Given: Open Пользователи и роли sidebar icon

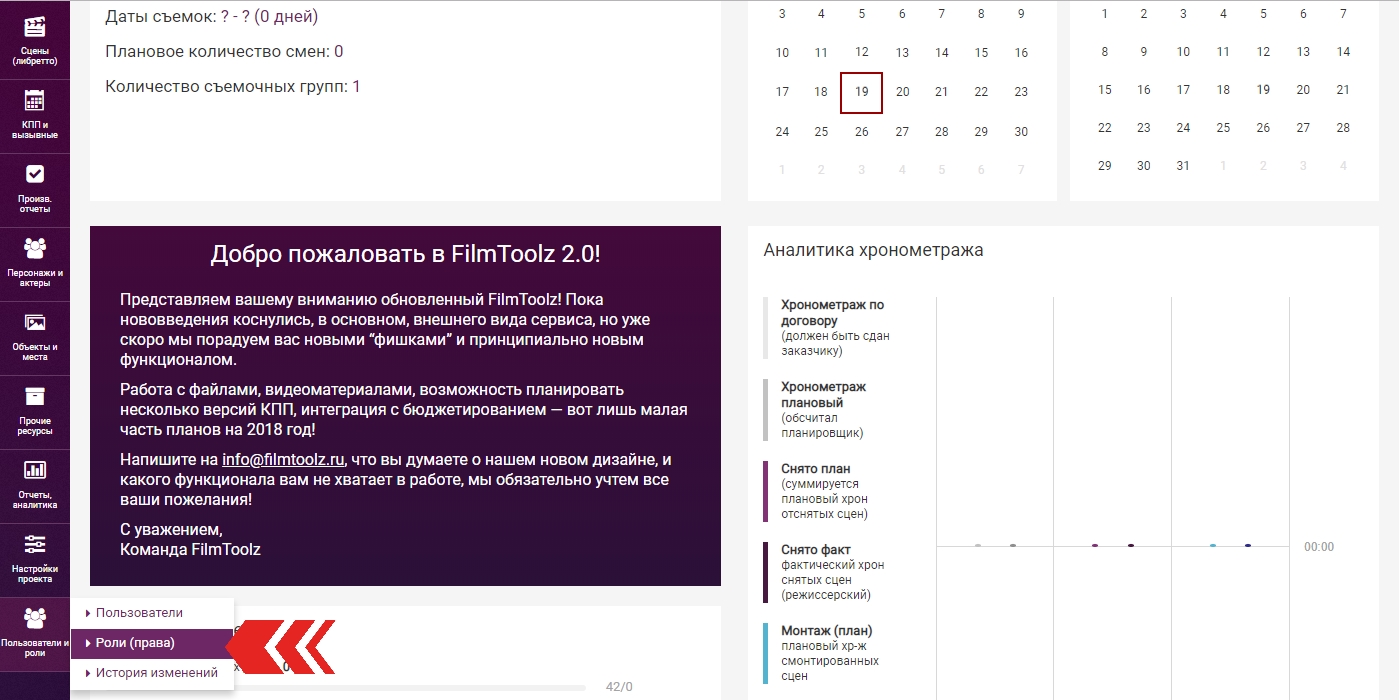Looking at the screenshot, I should click(35, 618).
